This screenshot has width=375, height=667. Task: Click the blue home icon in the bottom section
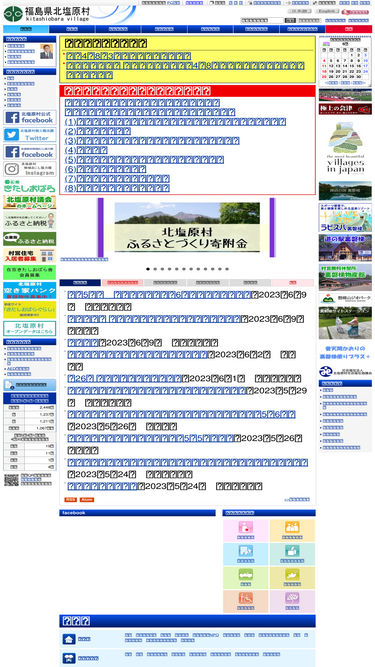pyautogui.click(x=69, y=639)
